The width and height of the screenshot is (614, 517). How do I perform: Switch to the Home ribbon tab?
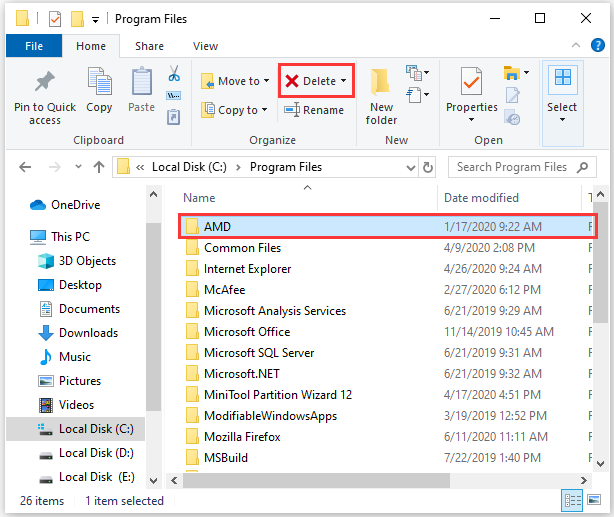click(91, 46)
